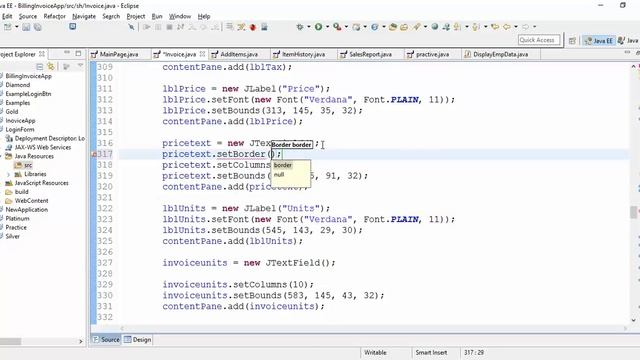Open the External Tools dropdown arrow

[346, 27]
